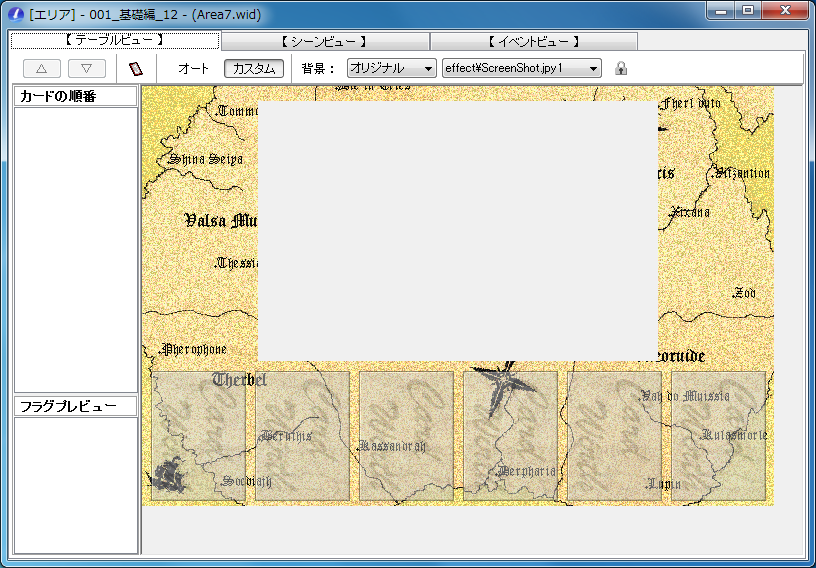The height and width of the screenshot is (568, 816).
Task: Click inside the card order list box
Action: 75,250
